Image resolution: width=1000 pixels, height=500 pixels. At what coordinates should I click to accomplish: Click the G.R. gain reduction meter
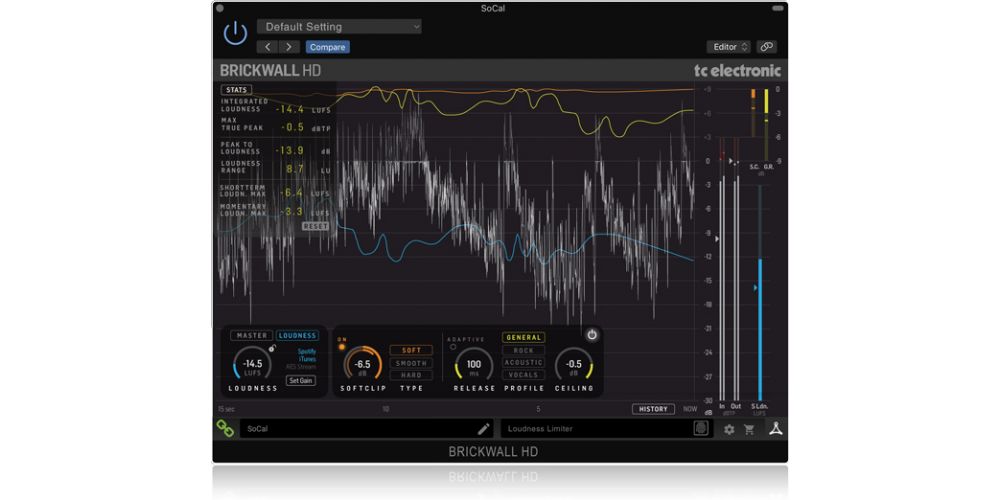[766, 126]
